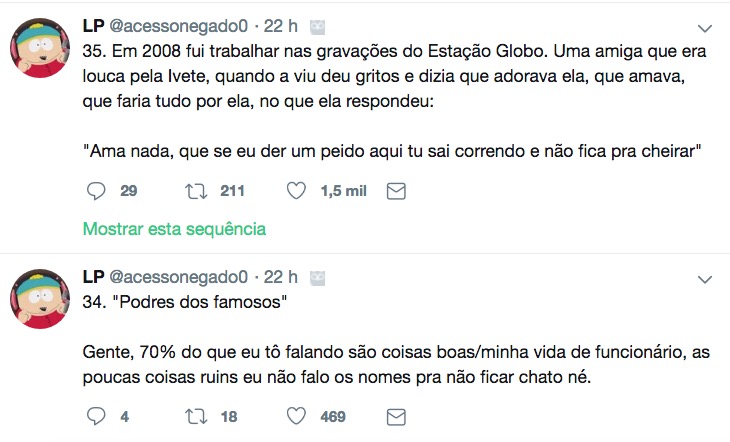This screenshot has height=442, width=730.
Task: Send tweet 35 by direct message
Action: (x=396, y=190)
